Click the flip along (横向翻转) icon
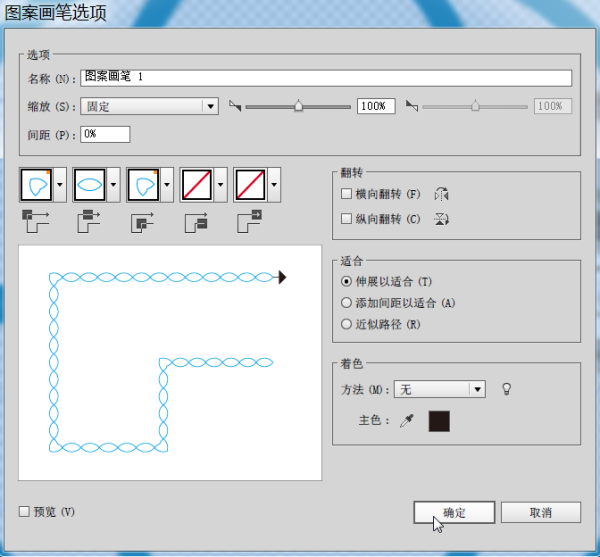Viewport: 600px width, 557px height. [x=442, y=194]
